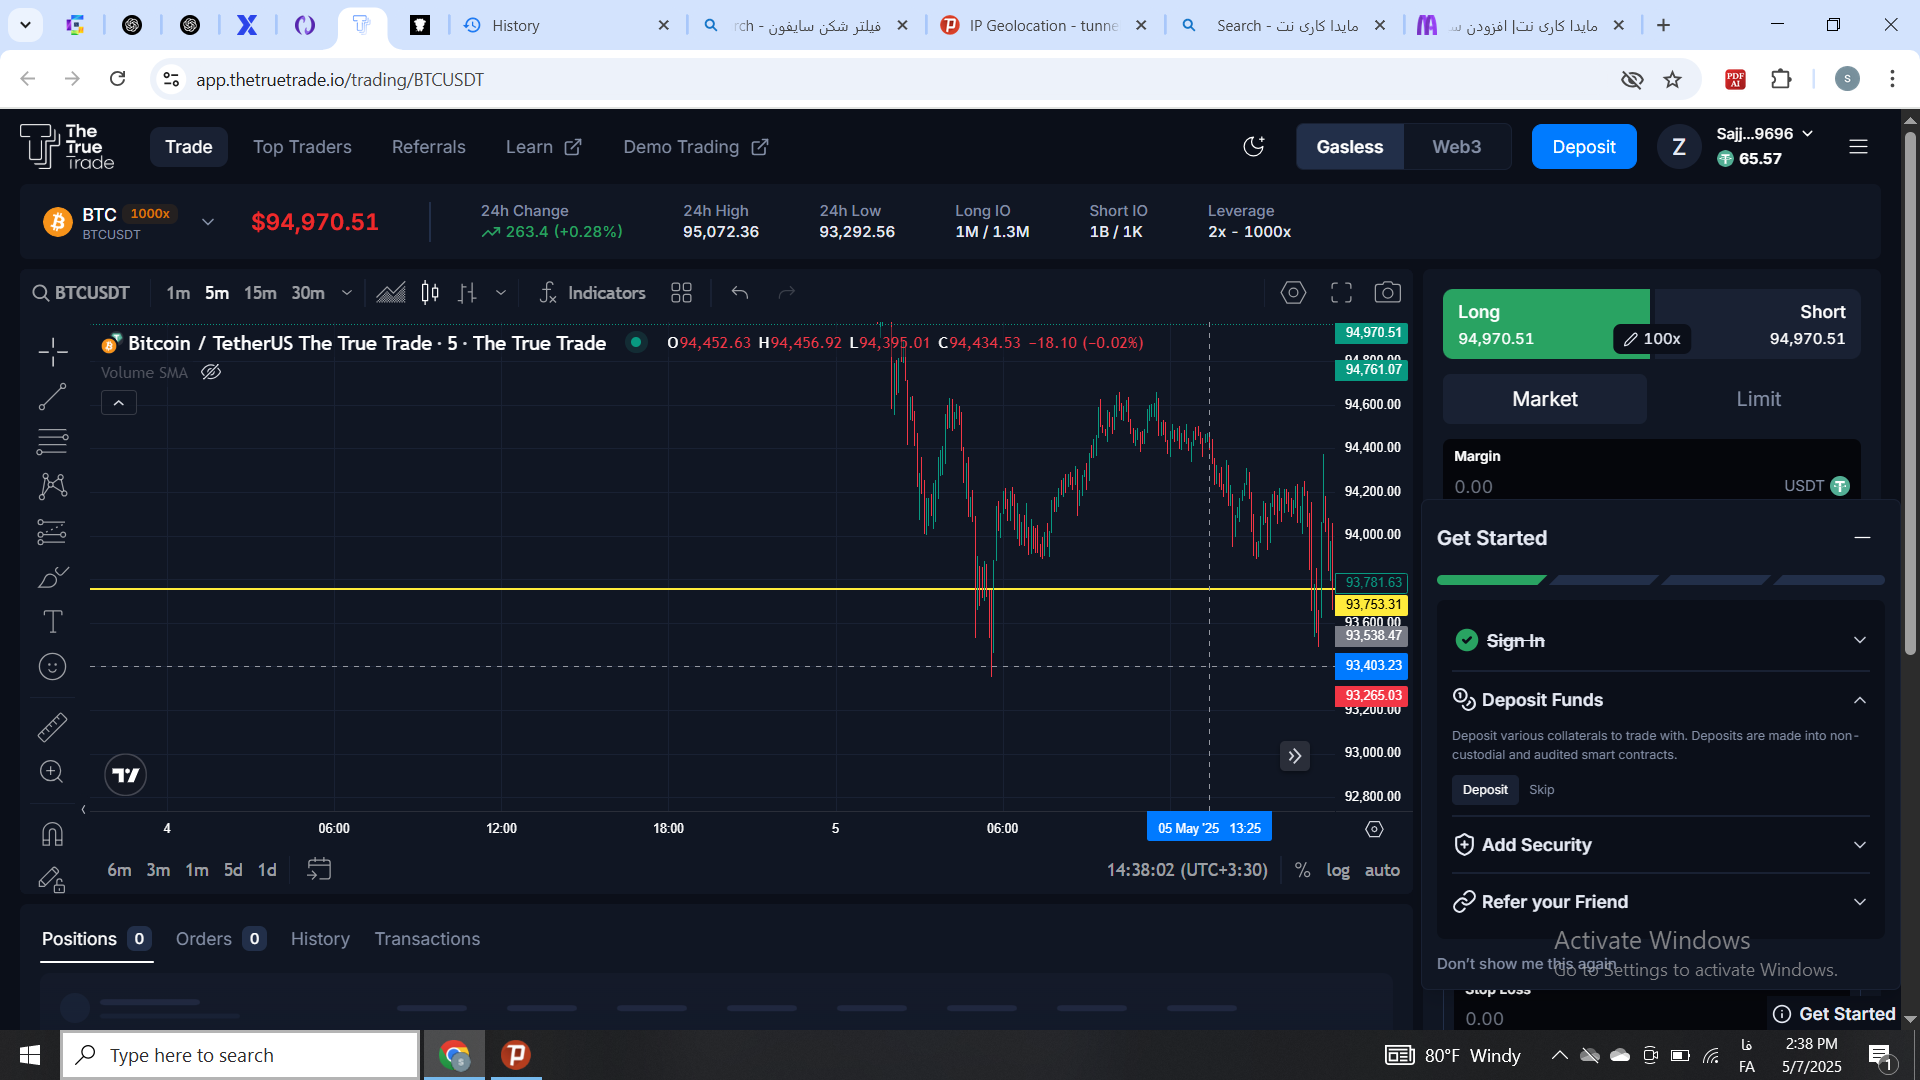The width and height of the screenshot is (1920, 1080).
Task: Select the text annotation tool
Action: [x=53, y=622]
